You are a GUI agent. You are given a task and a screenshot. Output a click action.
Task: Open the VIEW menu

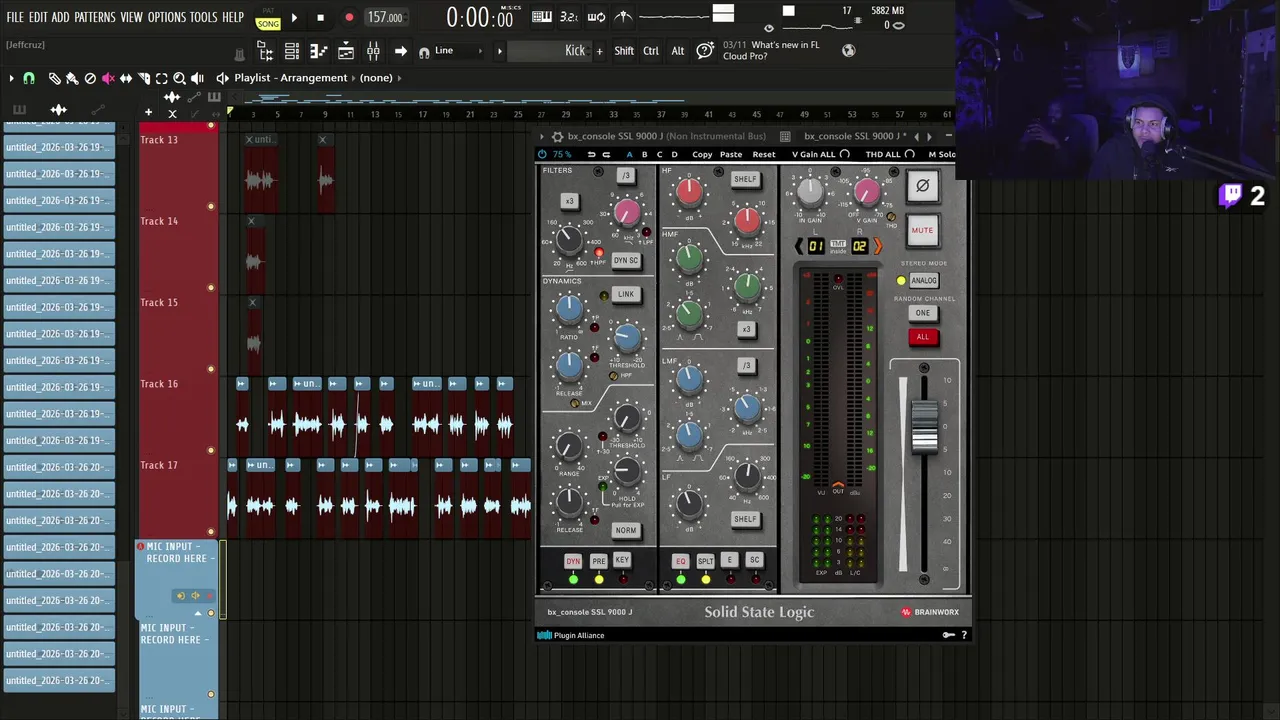tap(132, 17)
